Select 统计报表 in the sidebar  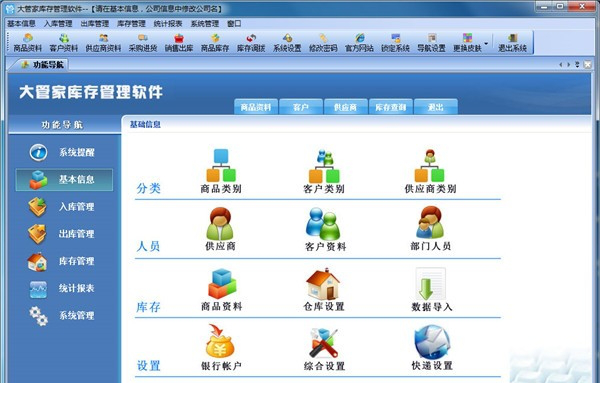(63, 289)
